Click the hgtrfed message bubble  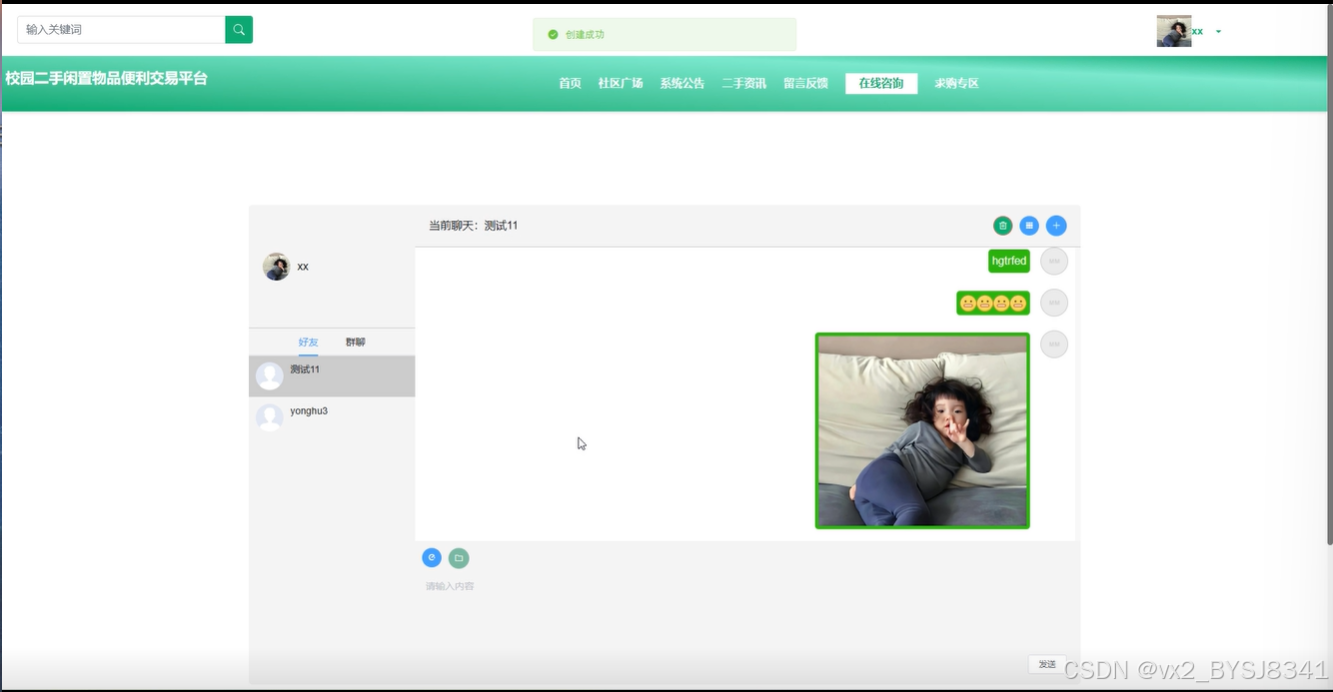[x=1009, y=261]
